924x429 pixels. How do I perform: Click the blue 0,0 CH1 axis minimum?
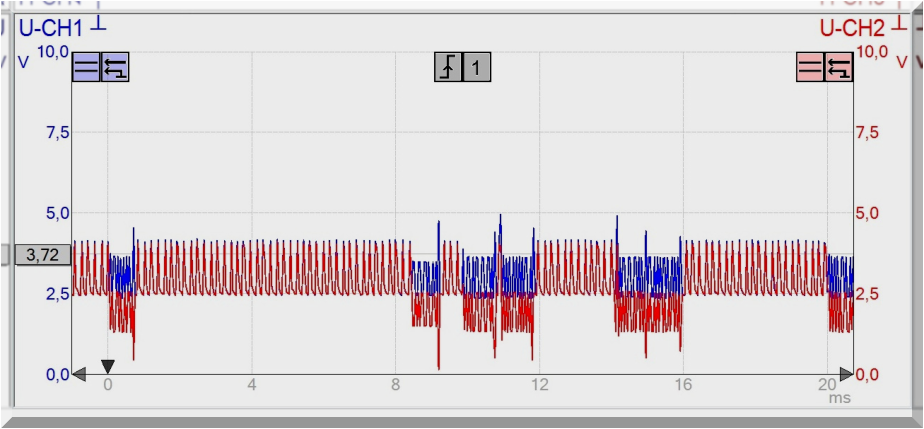coord(52,374)
